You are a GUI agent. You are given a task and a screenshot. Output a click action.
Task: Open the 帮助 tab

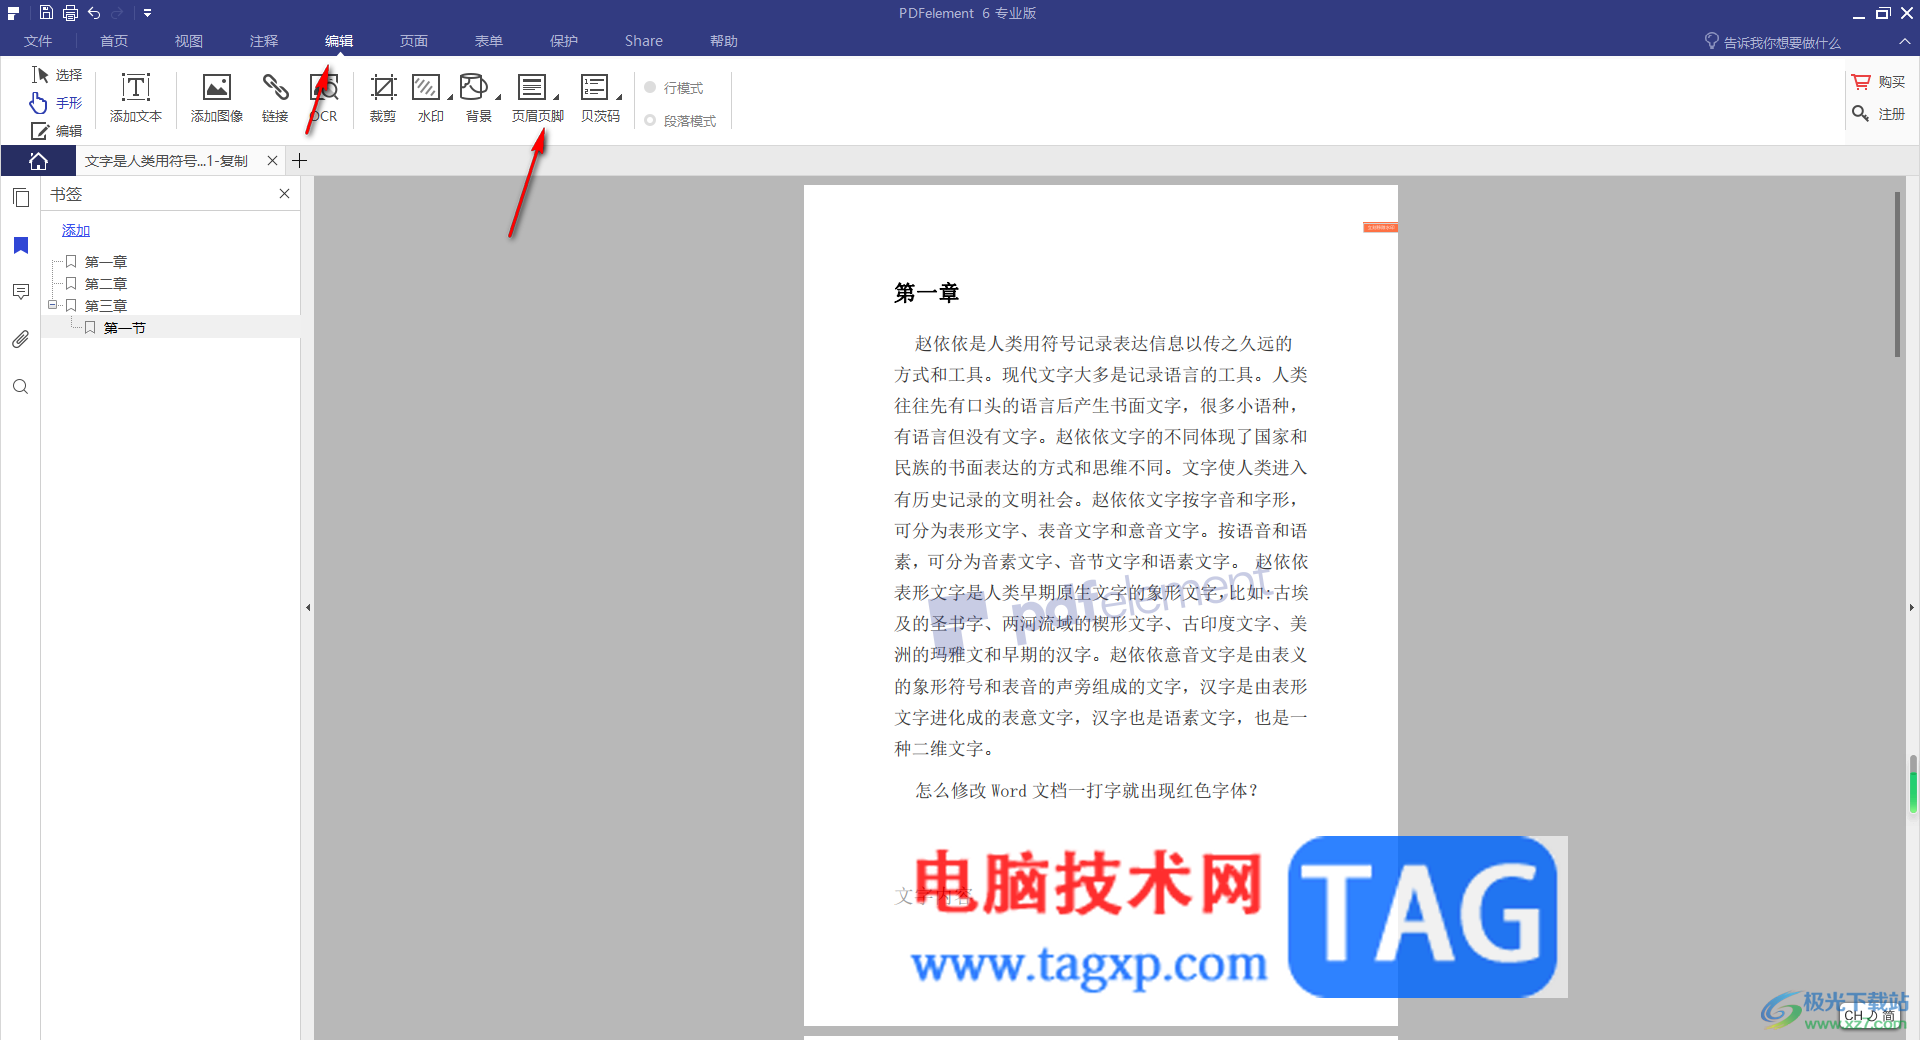(724, 41)
